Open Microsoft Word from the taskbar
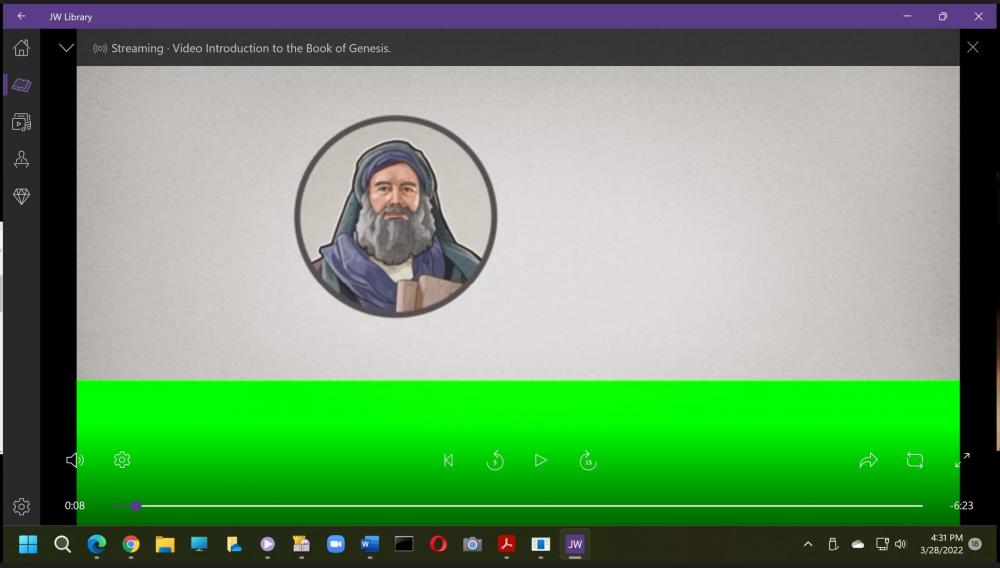 click(x=370, y=544)
